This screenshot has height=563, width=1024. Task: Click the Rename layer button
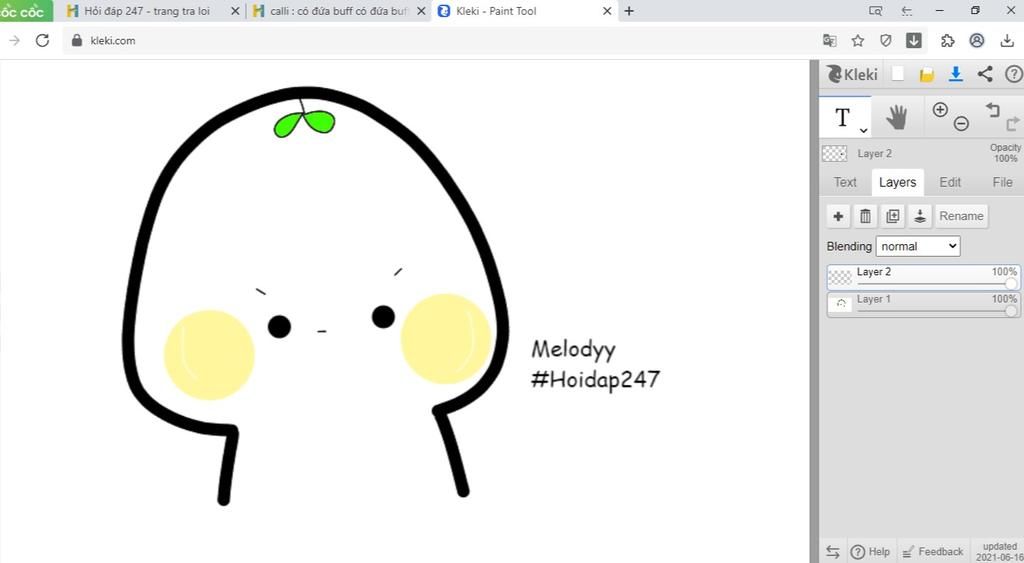tap(961, 216)
